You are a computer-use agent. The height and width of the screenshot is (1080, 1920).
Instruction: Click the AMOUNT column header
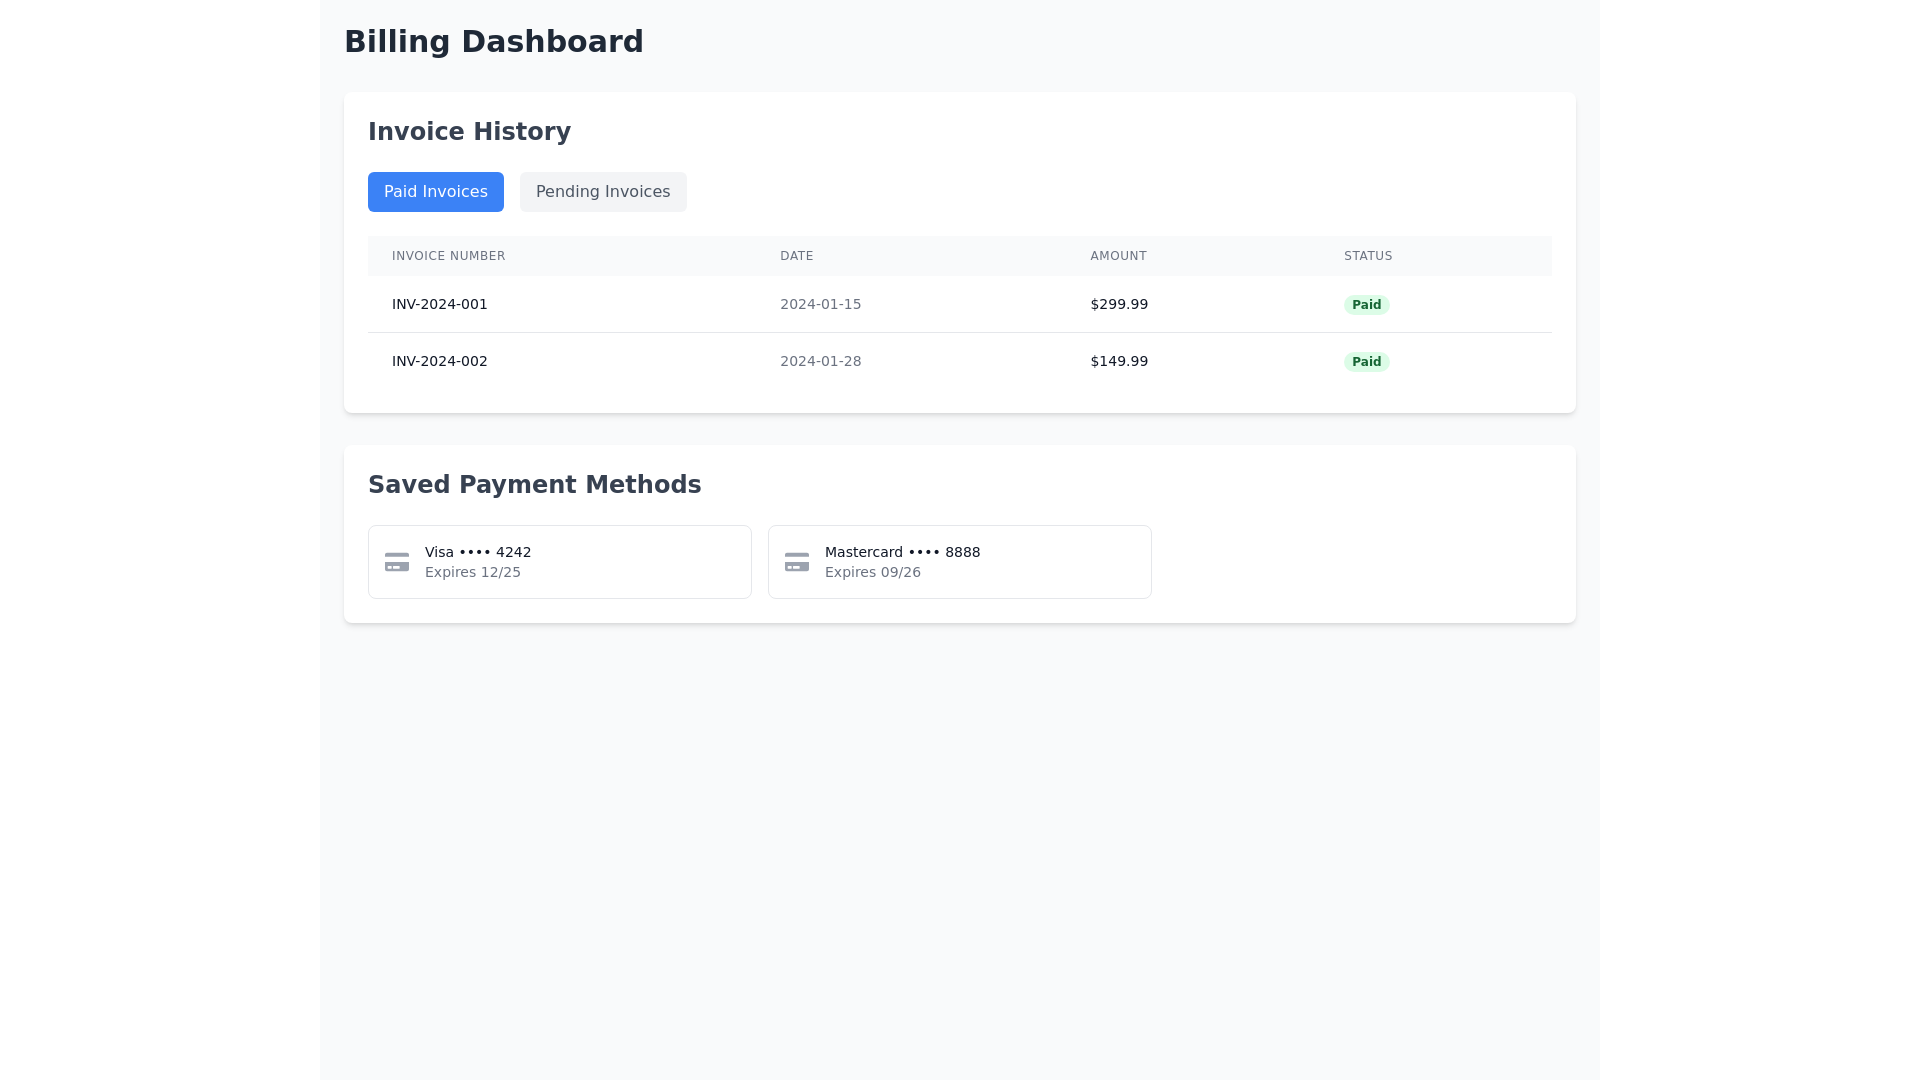[1117, 256]
